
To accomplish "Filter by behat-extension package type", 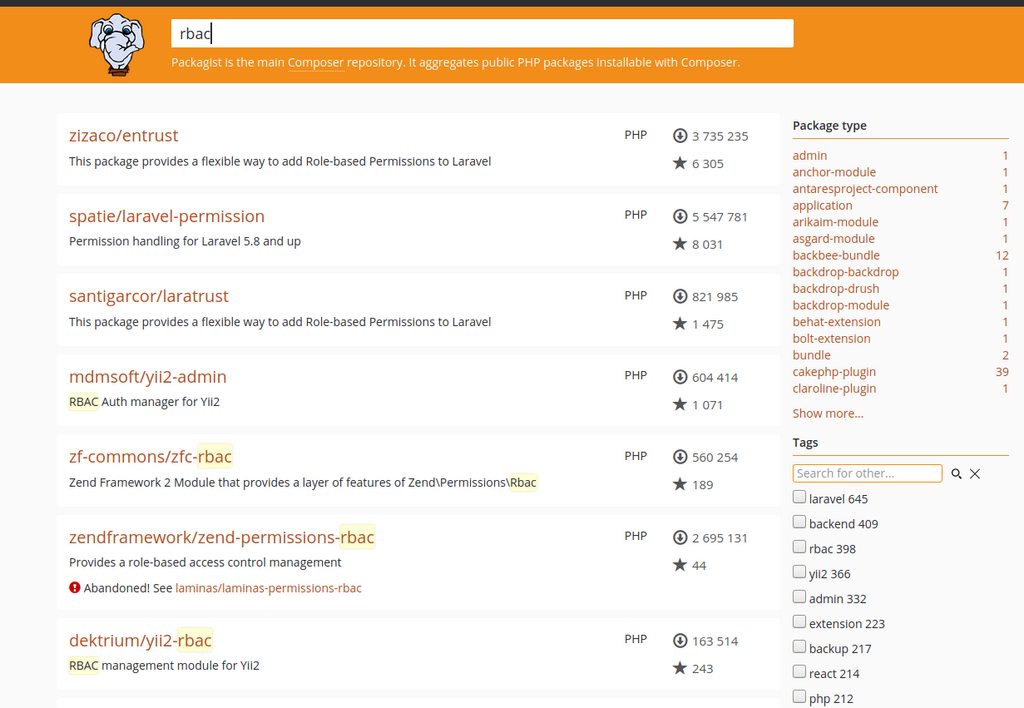I will coord(837,322).
